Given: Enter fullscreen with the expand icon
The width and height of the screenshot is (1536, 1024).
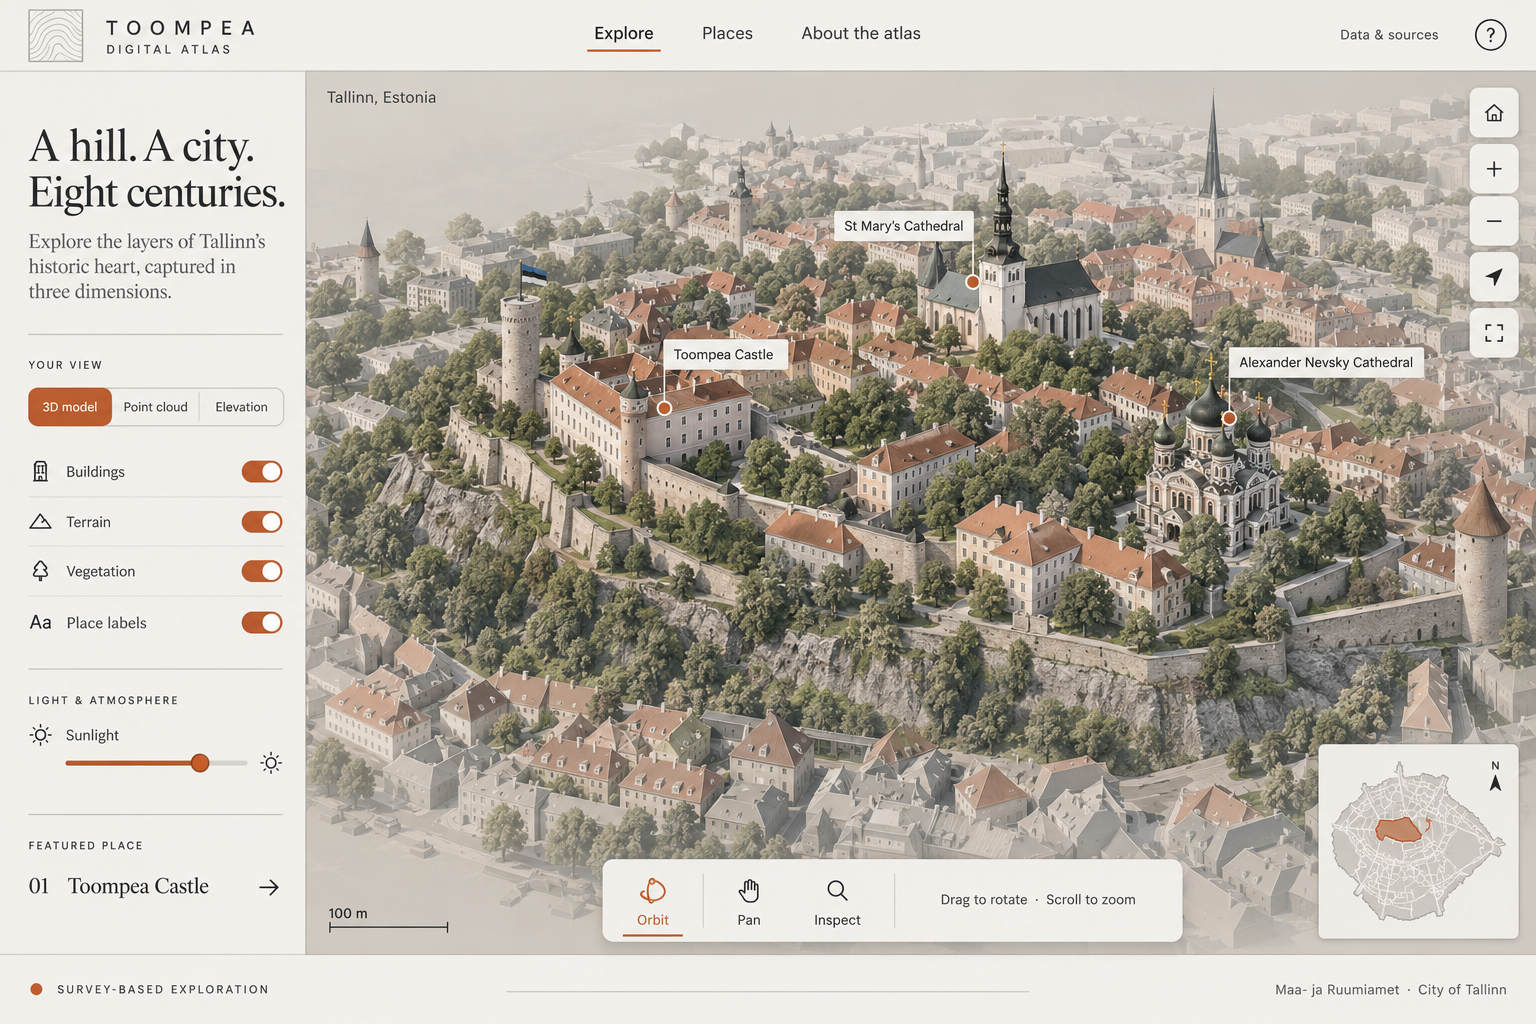Looking at the screenshot, I should tap(1494, 333).
